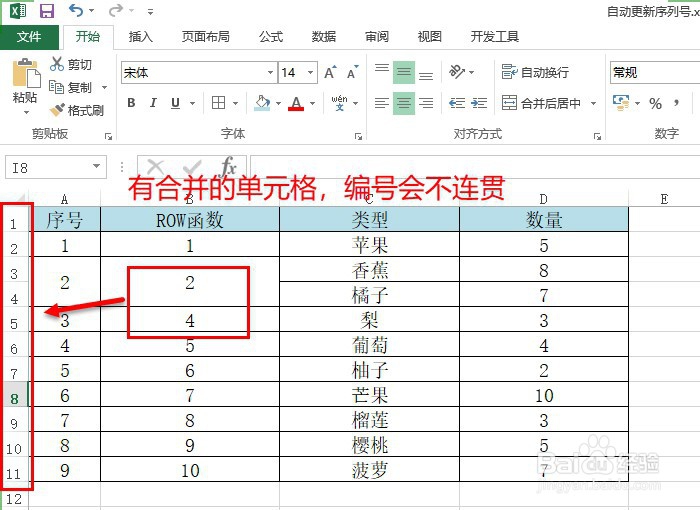Click the red font color icon

(x=296, y=103)
